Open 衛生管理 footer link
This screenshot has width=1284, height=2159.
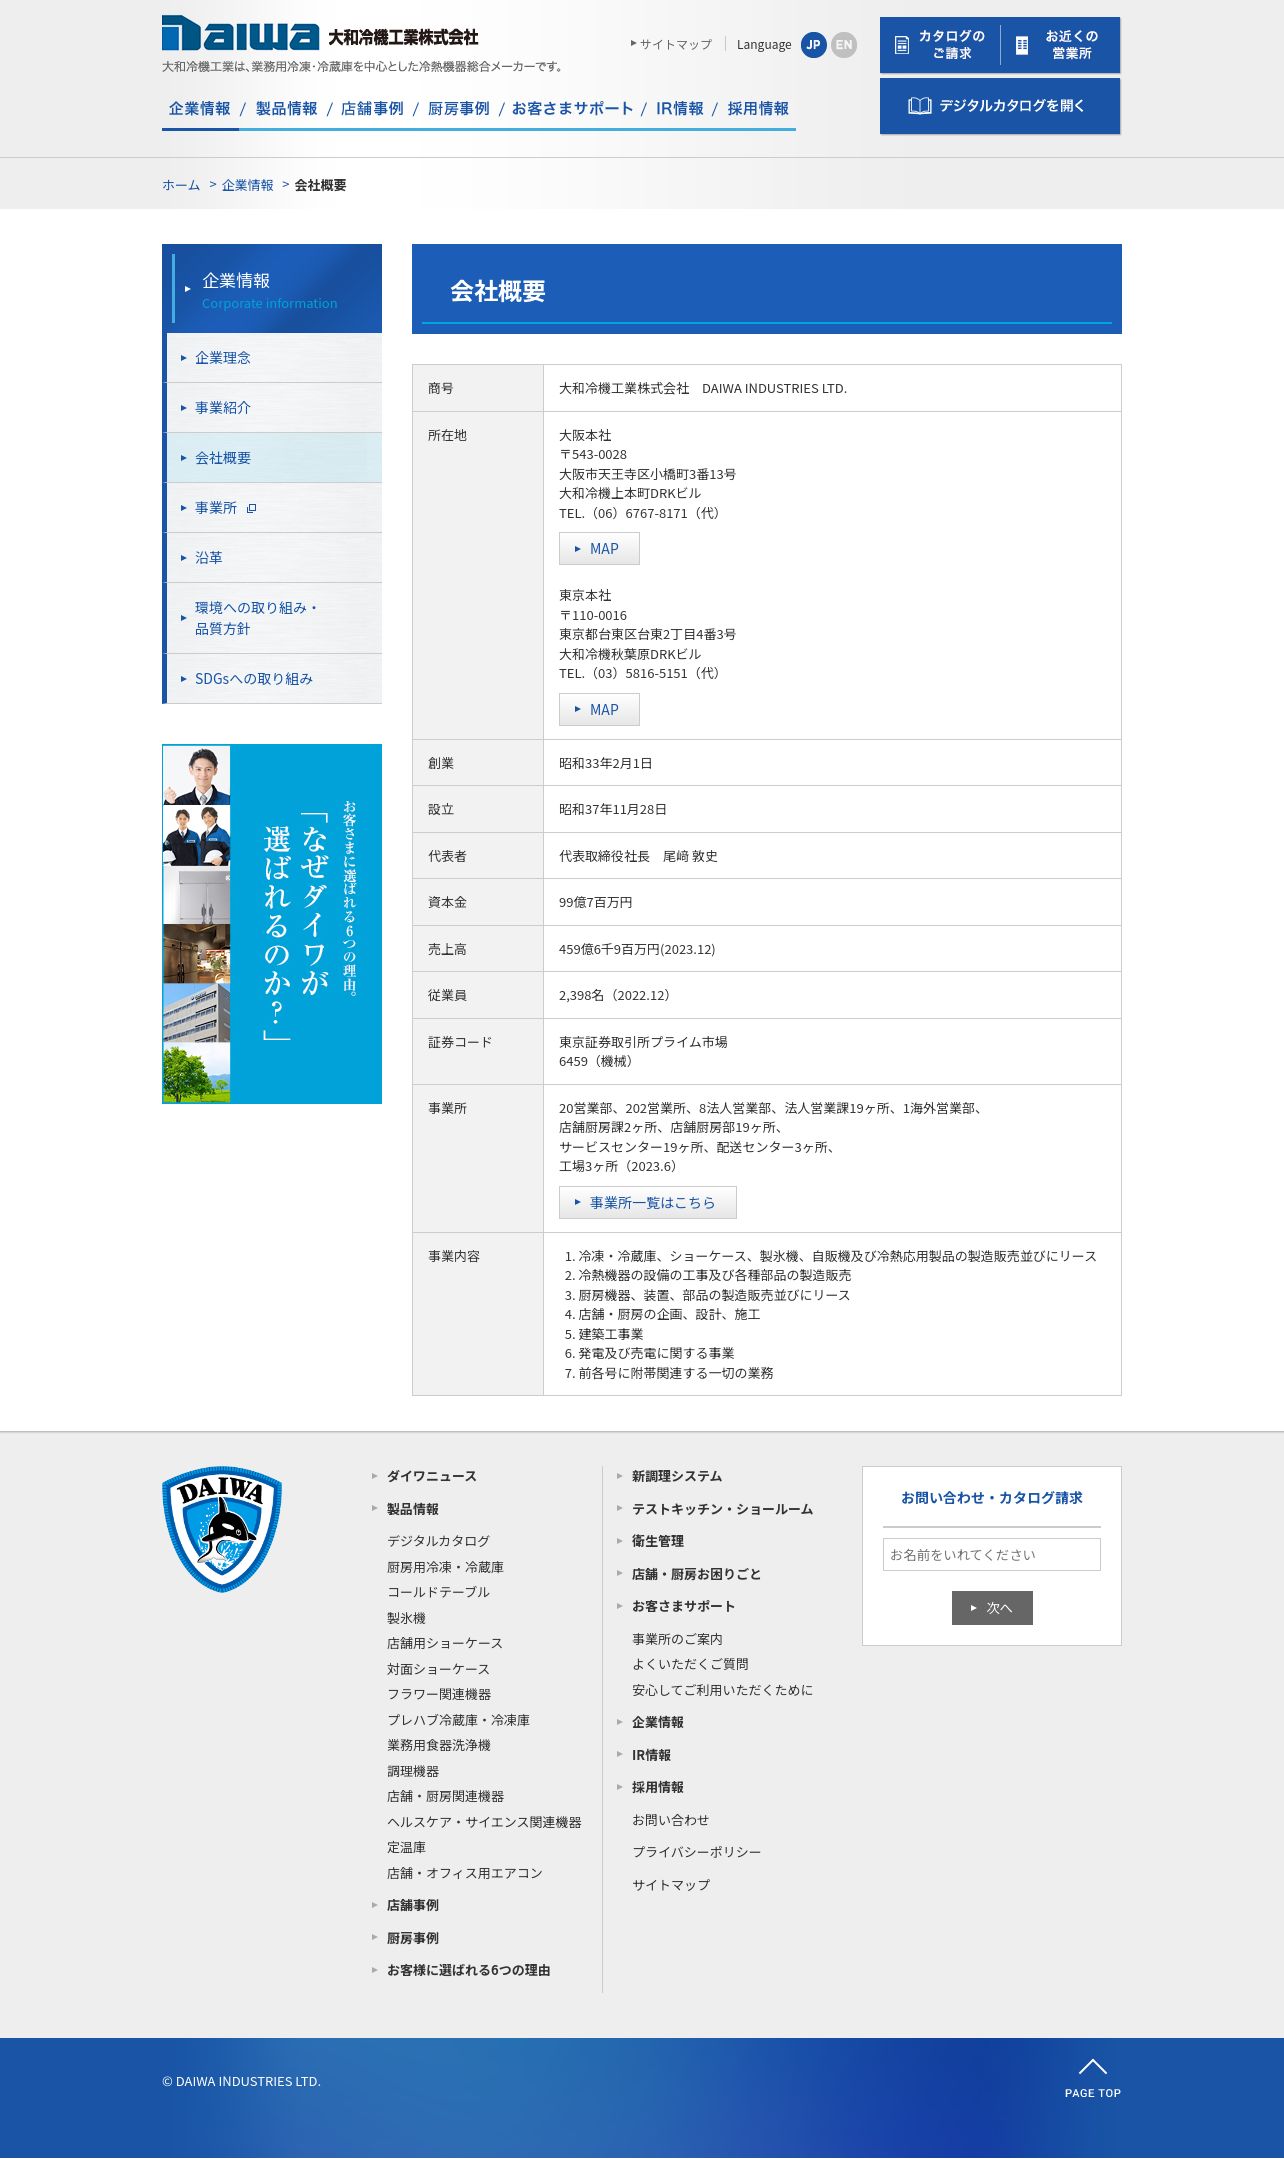658,1541
